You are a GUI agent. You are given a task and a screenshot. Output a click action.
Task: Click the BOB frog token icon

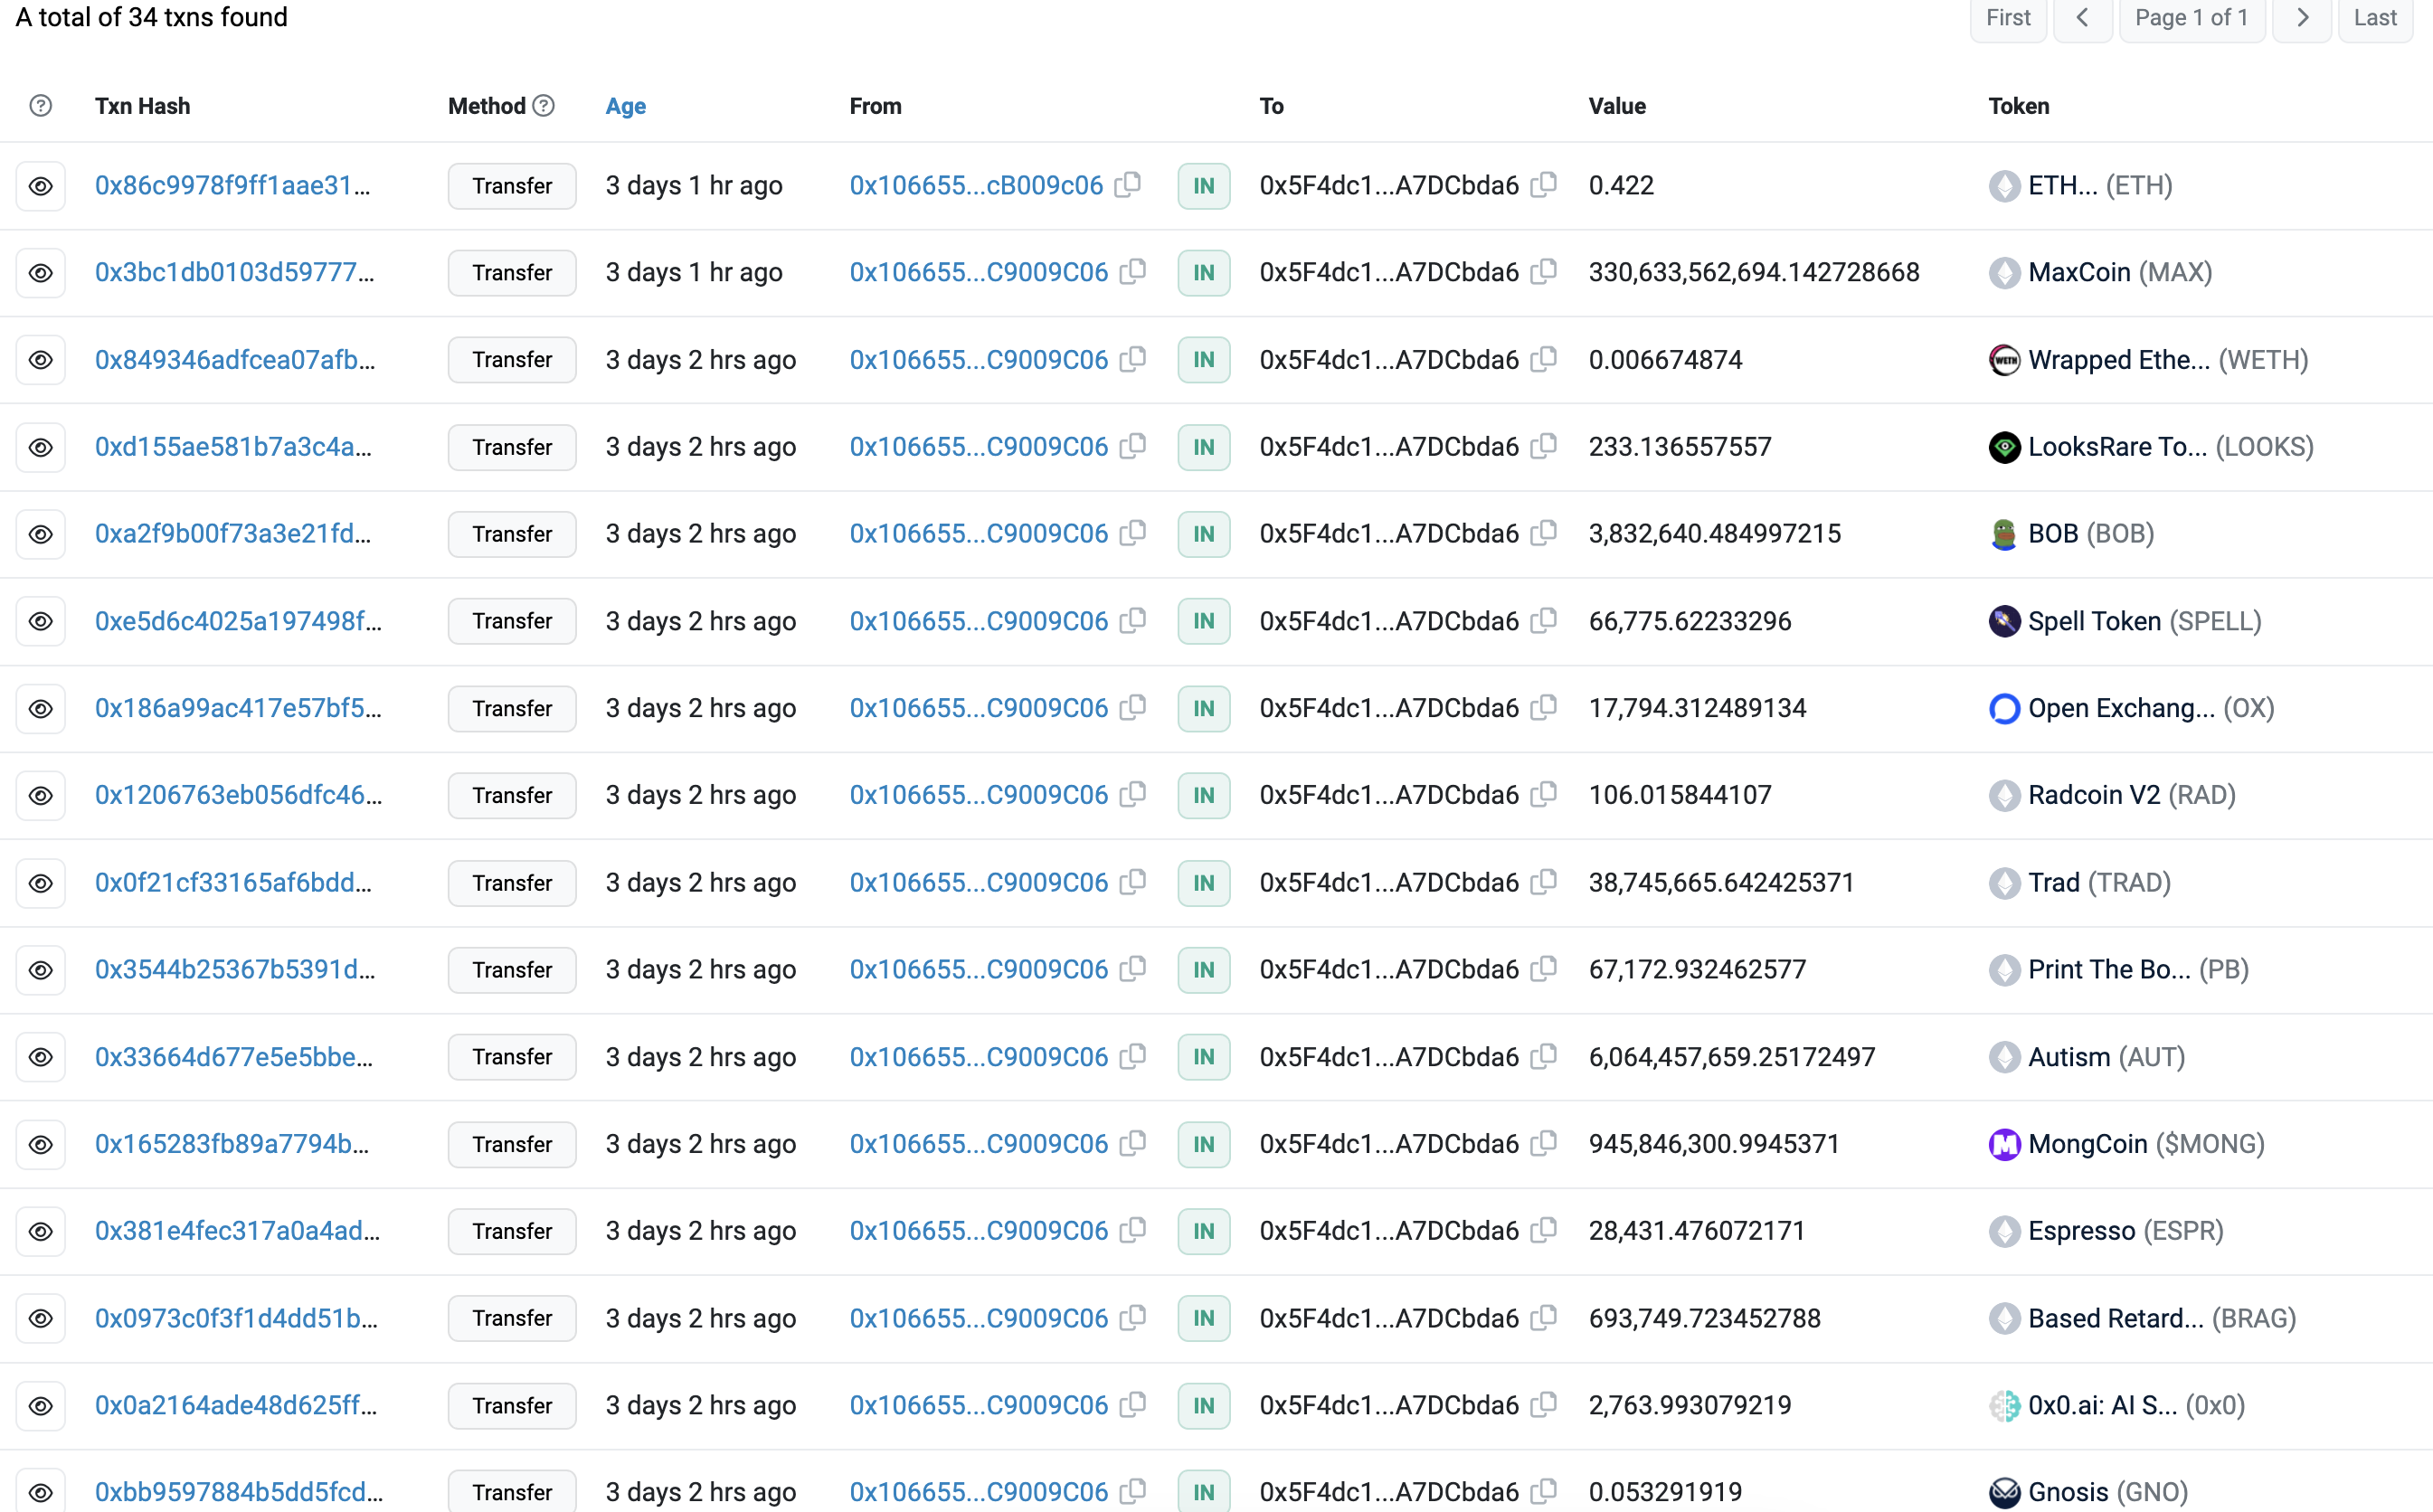coord(2004,534)
